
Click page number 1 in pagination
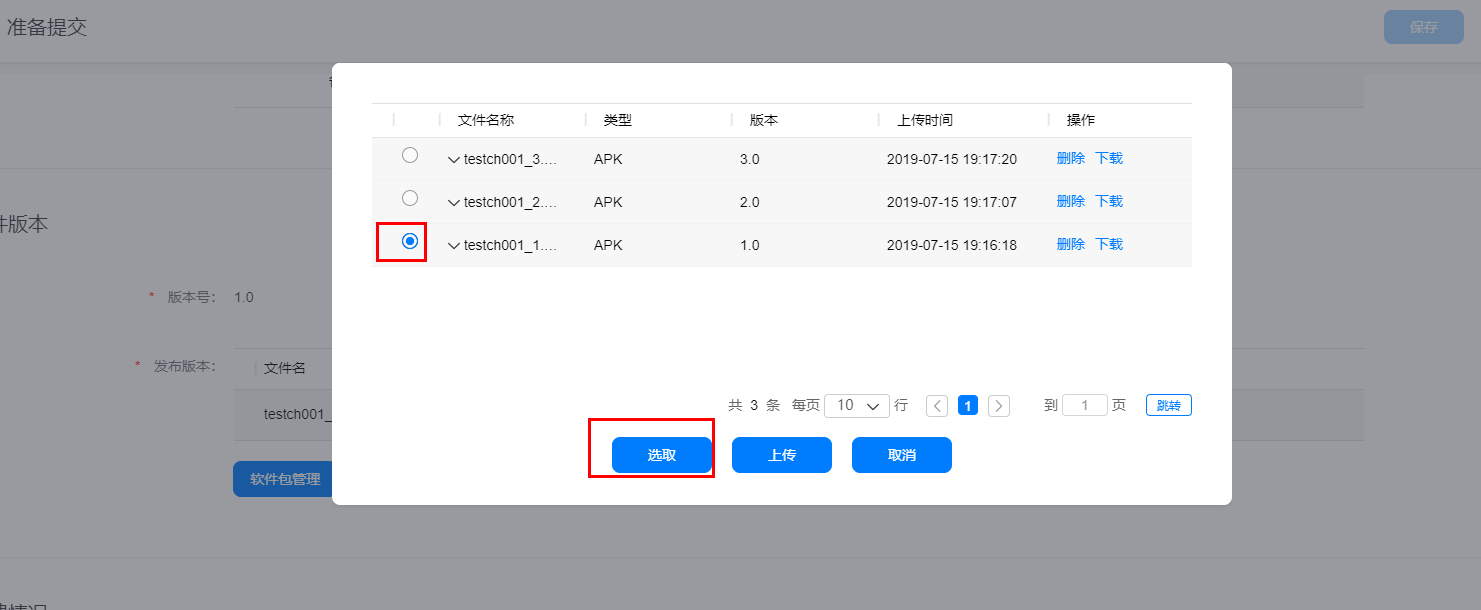coord(968,405)
